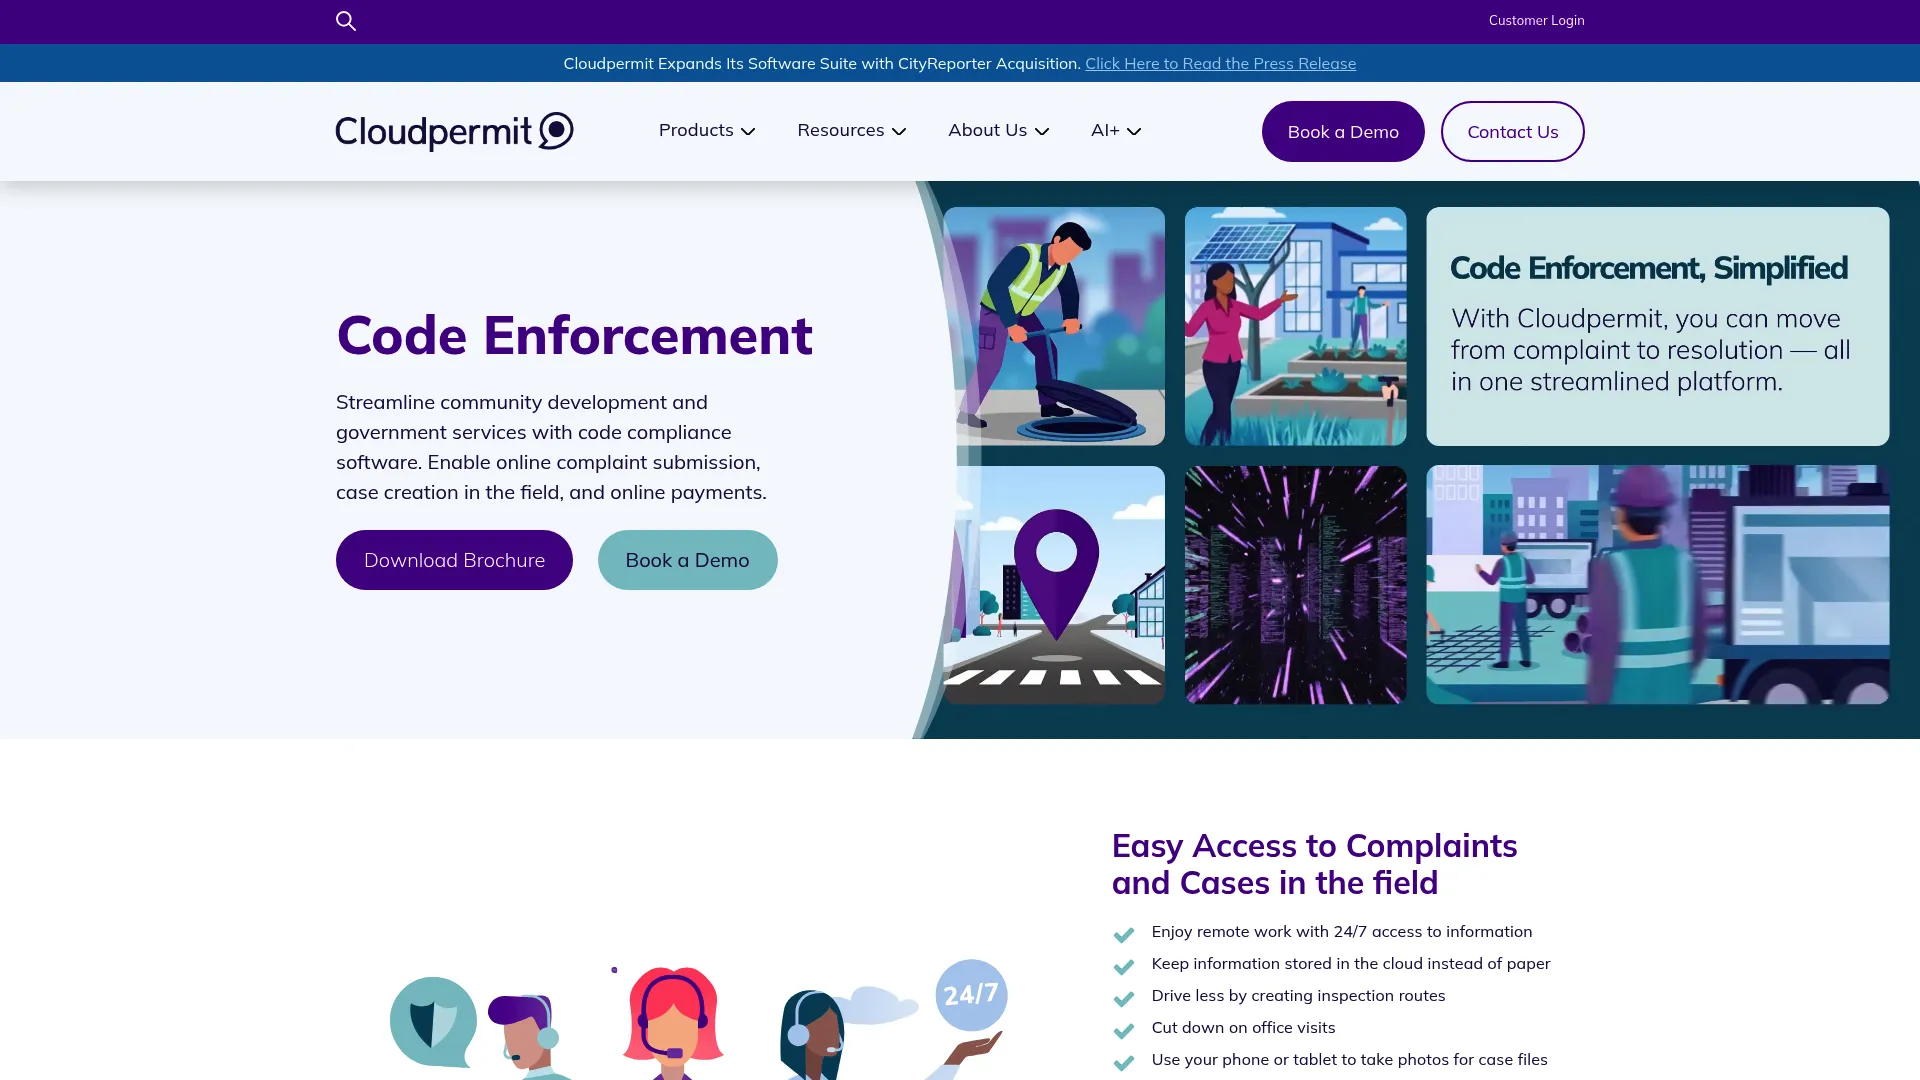Click 'Enjoy remote work with 24/7 access' text

1341,931
